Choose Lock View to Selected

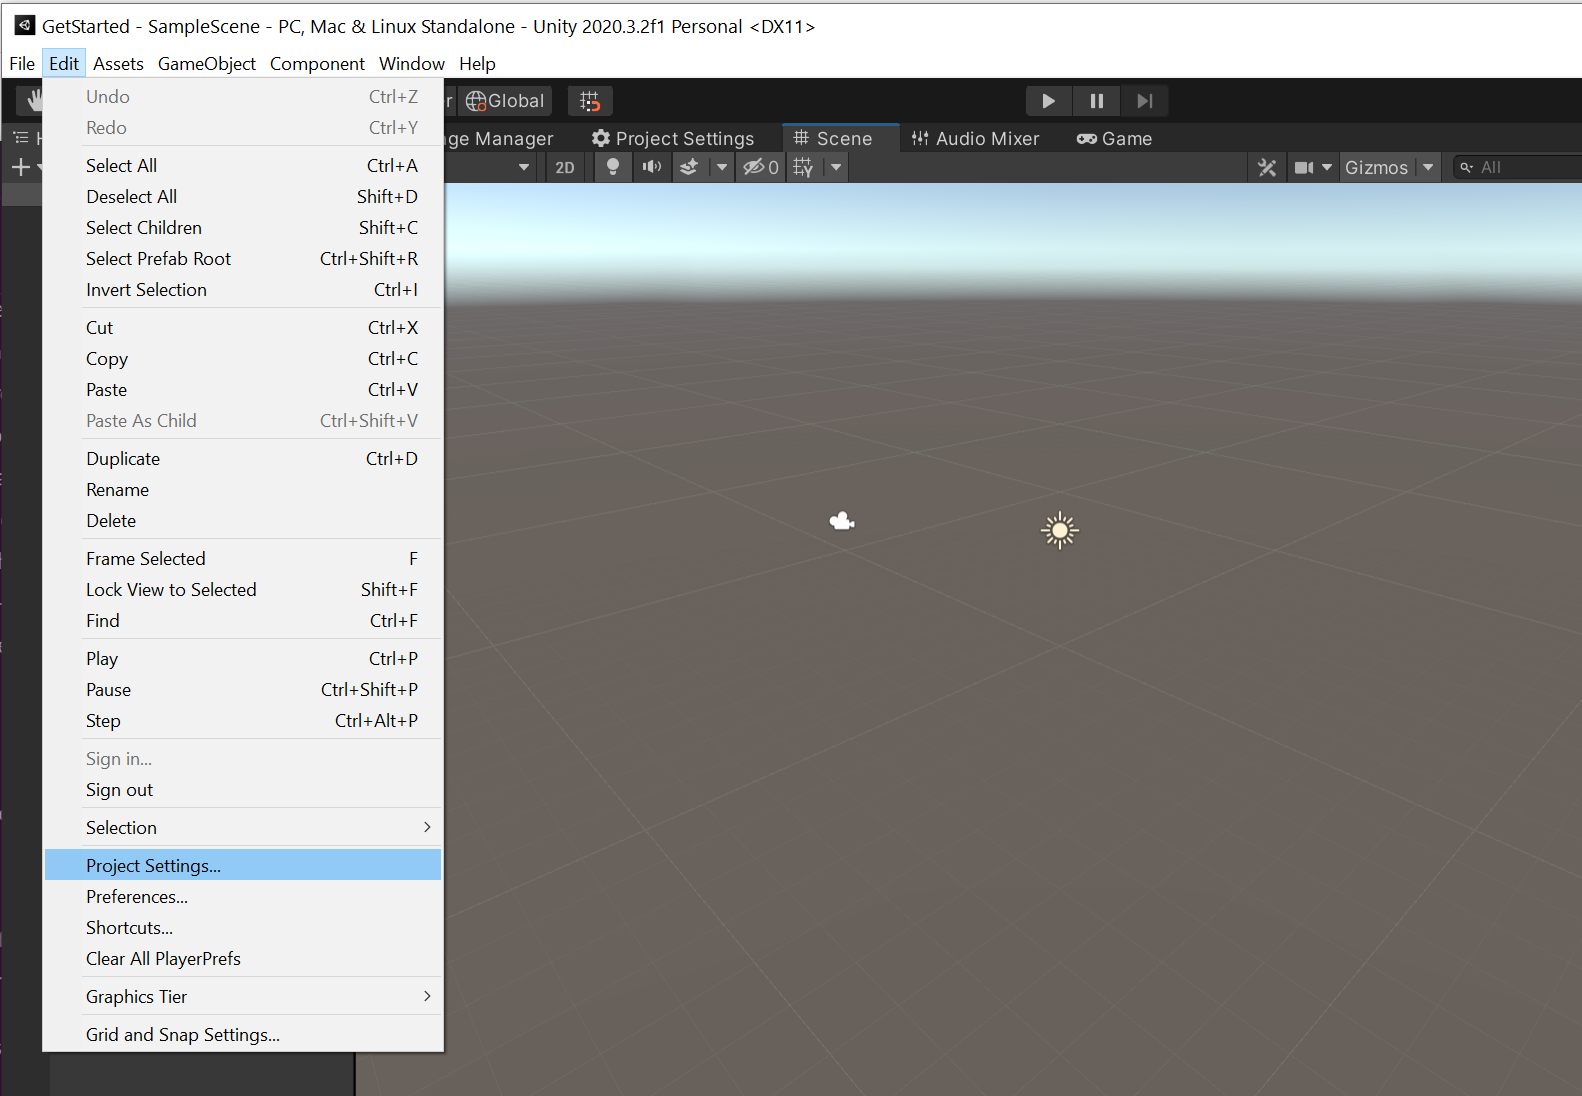click(243, 590)
